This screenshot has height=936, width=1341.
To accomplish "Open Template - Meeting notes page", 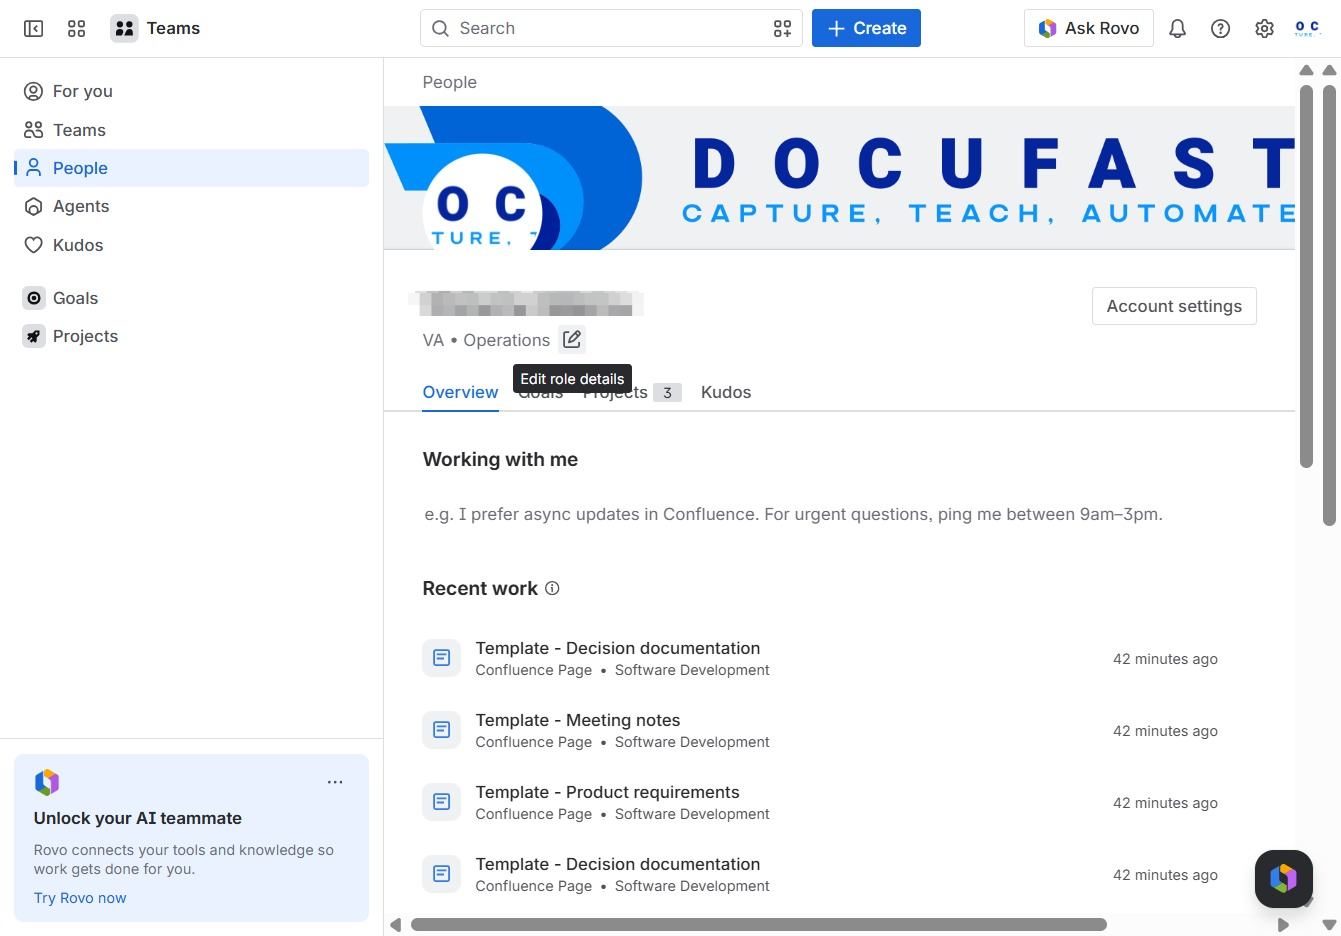I will click(x=578, y=720).
